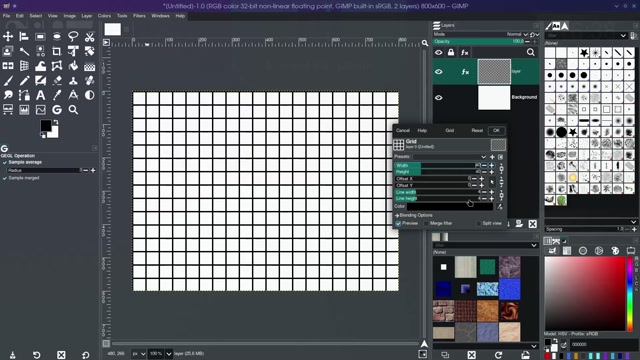Viewport: 640px width, 360px height.
Task: Select the Color Picker eyedropper tool
Action: coord(57,95)
